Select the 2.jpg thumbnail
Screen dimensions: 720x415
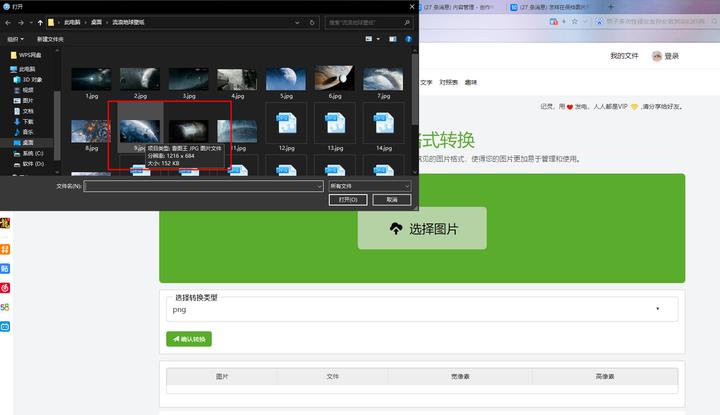[140, 79]
